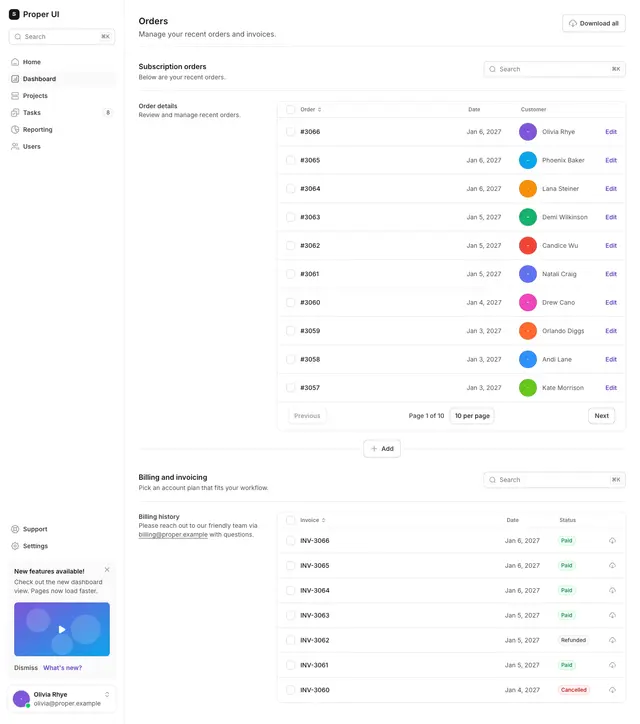Open Reporting in sidebar

click(62, 130)
